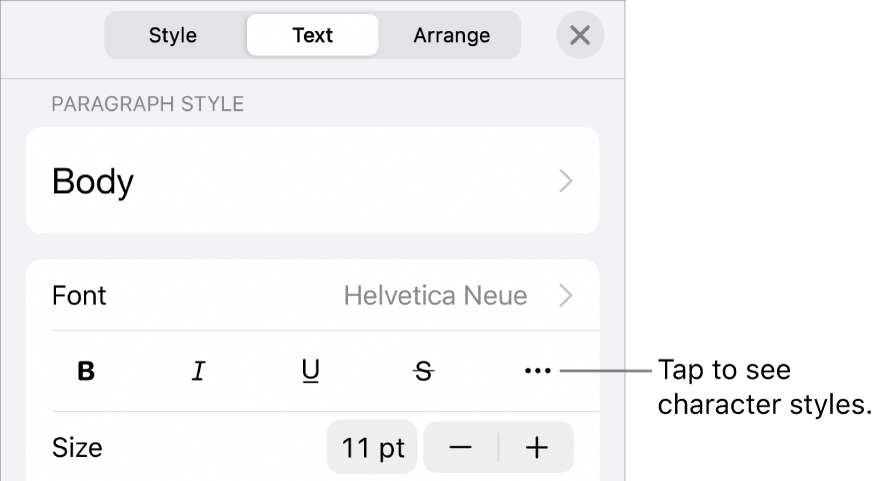Expand the Font row chevron
The height and width of the screenshot is (481, 881).
pyautogui.click(x=566, y=296)
